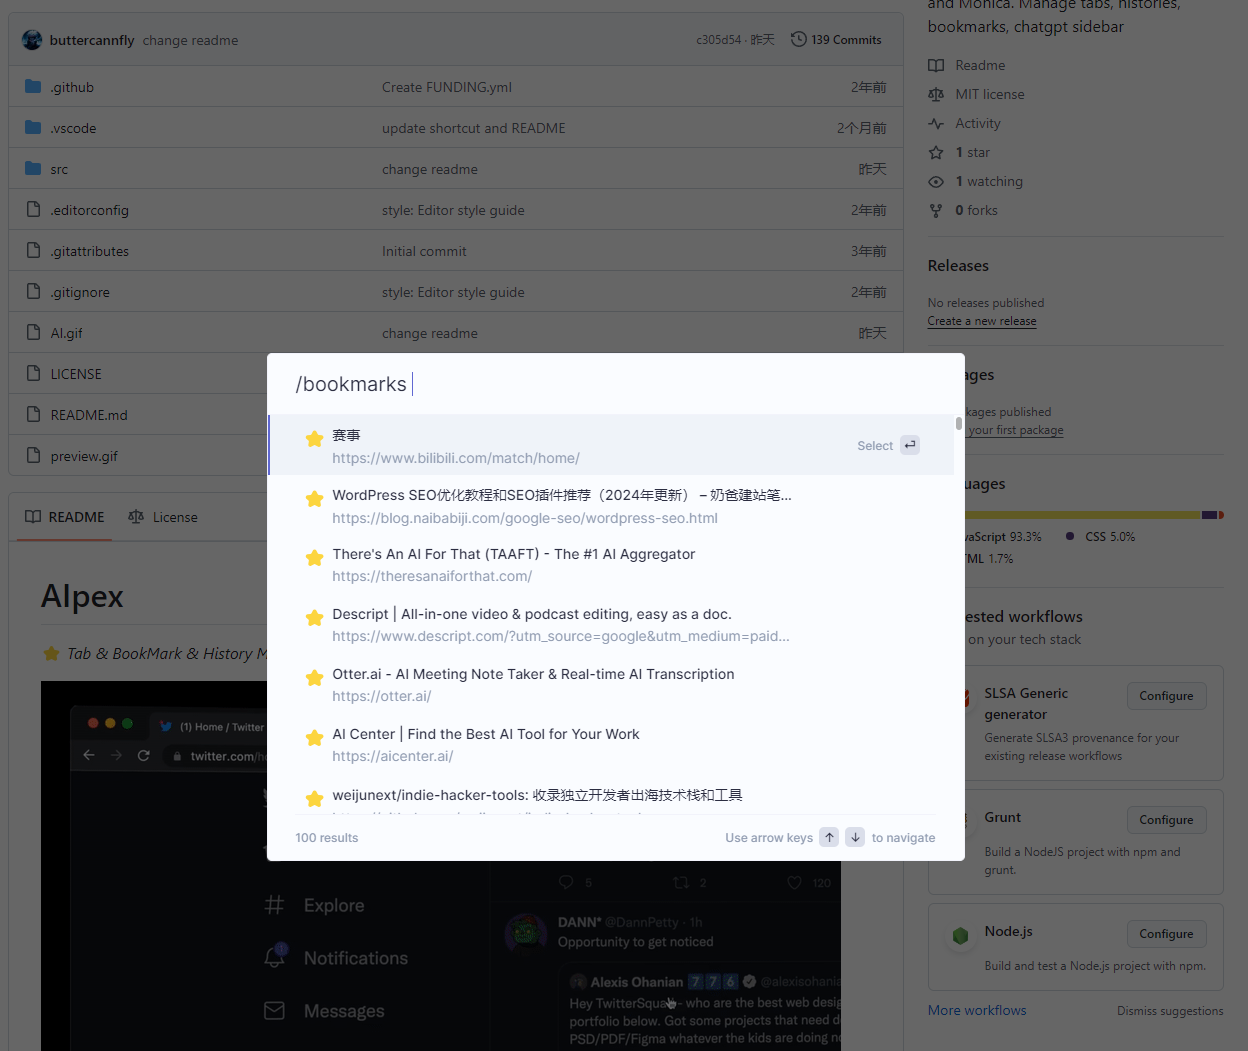Open the .github folder name link

72,87
